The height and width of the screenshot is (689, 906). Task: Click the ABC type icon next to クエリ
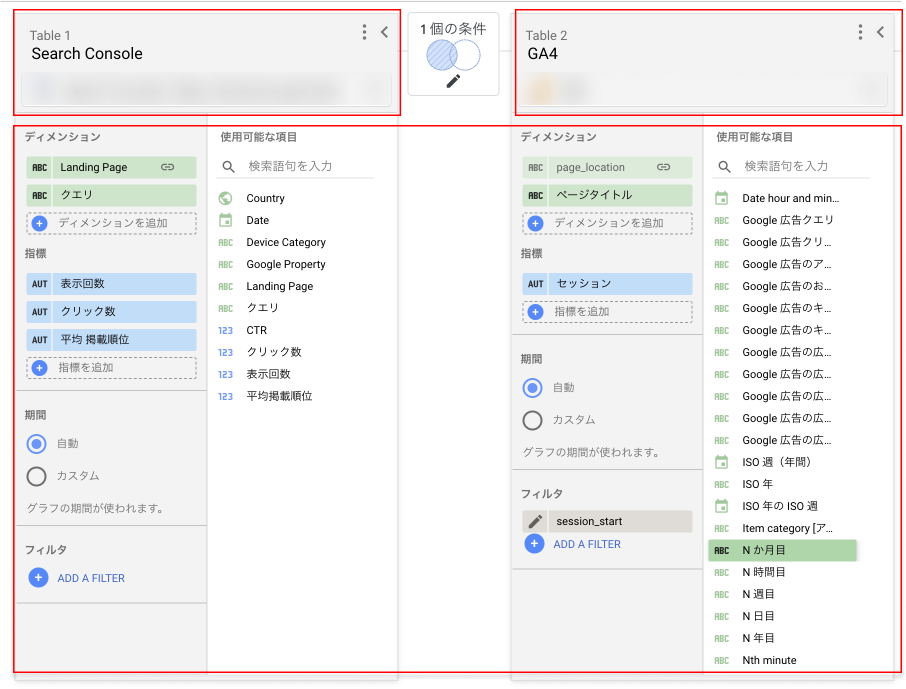tap(38, 196)
